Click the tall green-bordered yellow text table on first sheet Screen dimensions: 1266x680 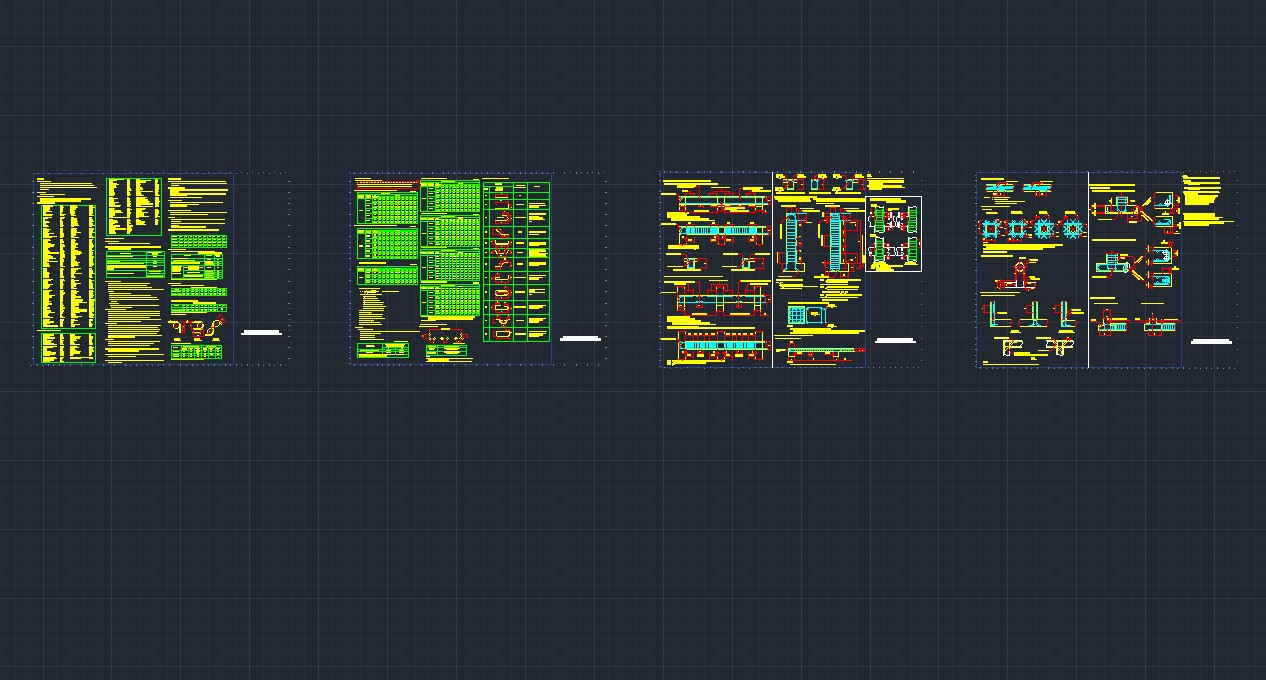pos(68,265)
